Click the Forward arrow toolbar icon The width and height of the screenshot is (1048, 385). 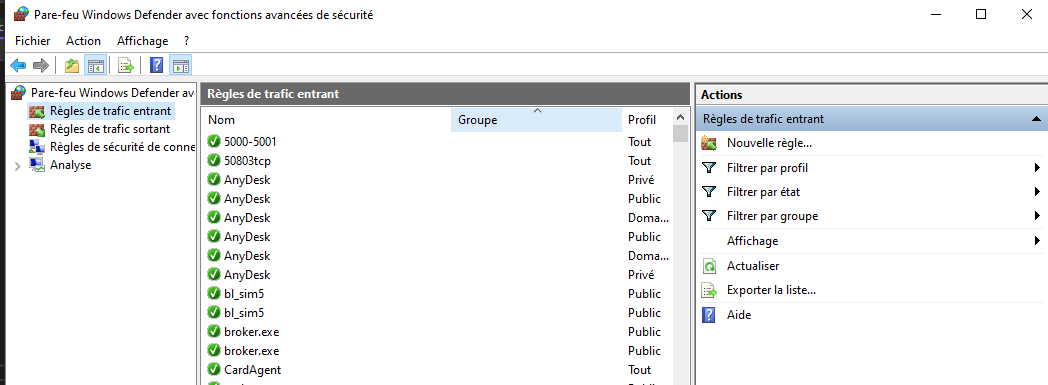click(41, 66)
